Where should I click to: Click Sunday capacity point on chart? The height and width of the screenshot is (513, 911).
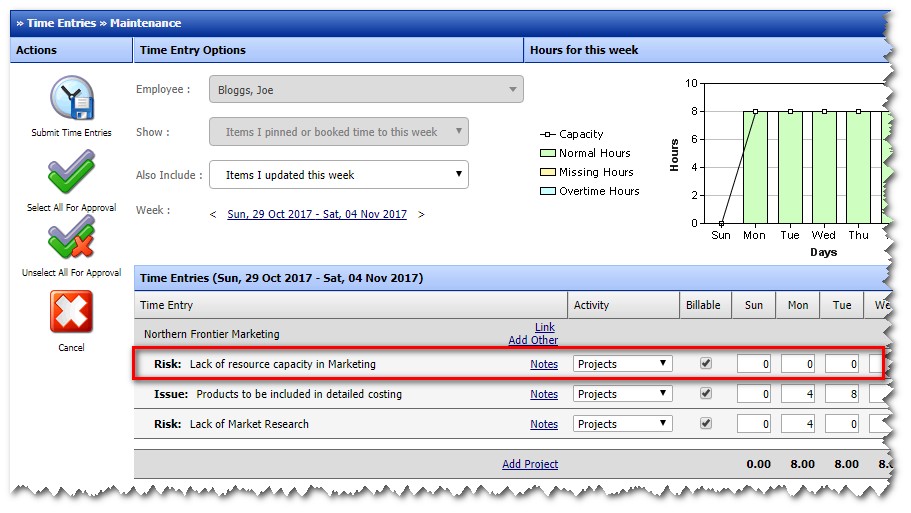(721, 223)
